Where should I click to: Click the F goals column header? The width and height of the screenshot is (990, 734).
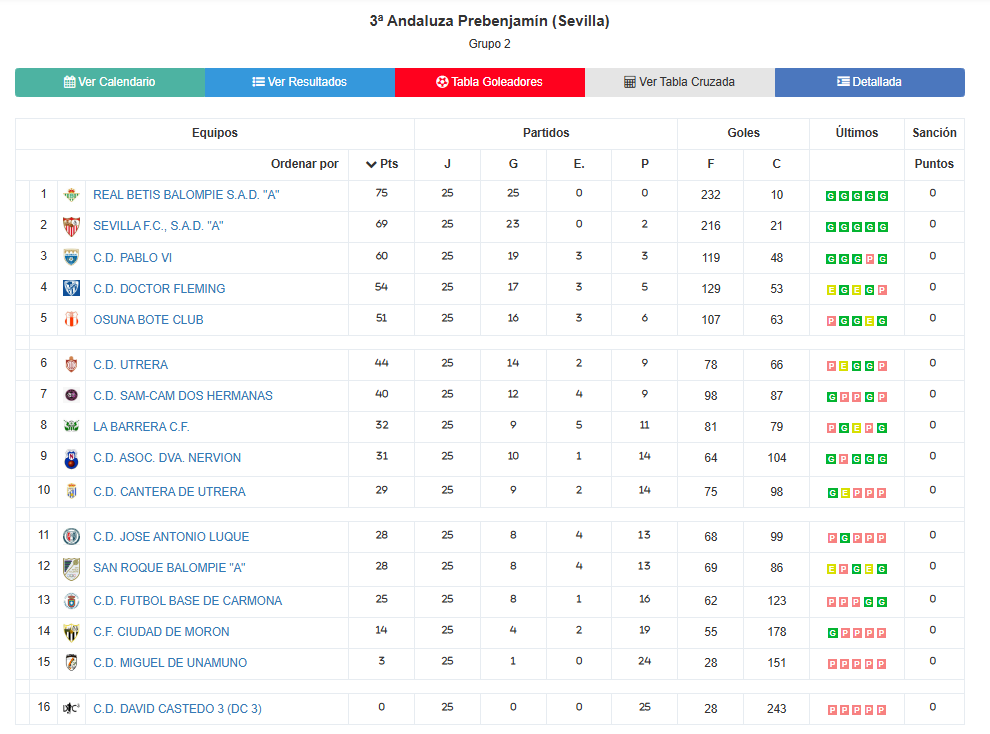[711, 164]
